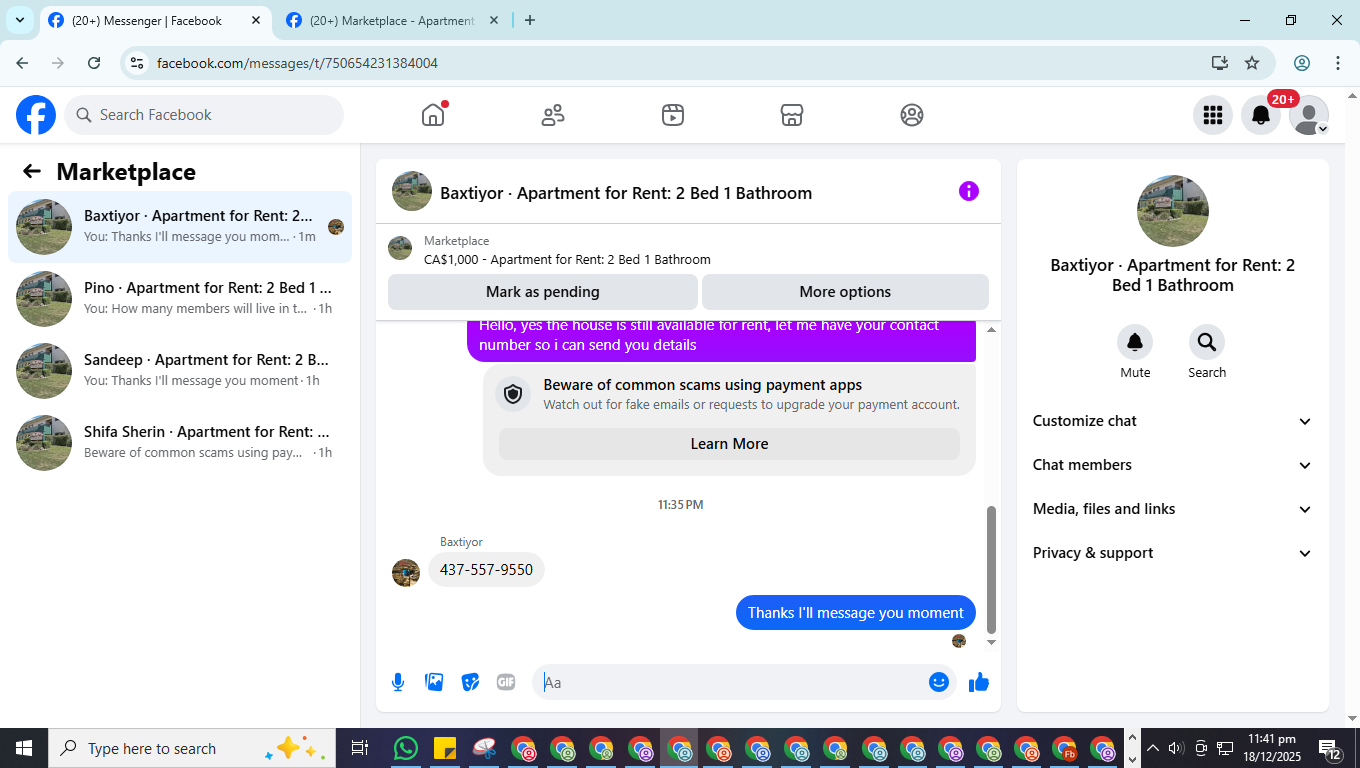Click scroll-down arrow of chat scrollbar
Image resolution: width=1360 pixels, height=768 pixels.
(991, 641)
